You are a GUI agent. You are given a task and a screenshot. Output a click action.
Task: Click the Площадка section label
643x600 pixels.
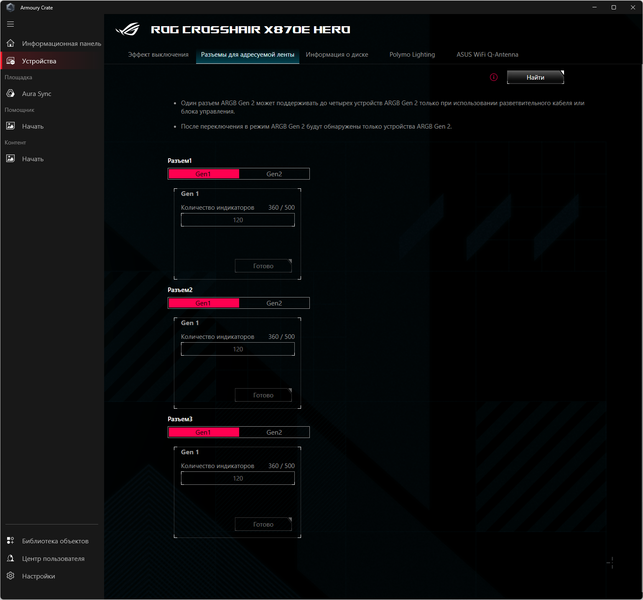(x=18, y=77)
